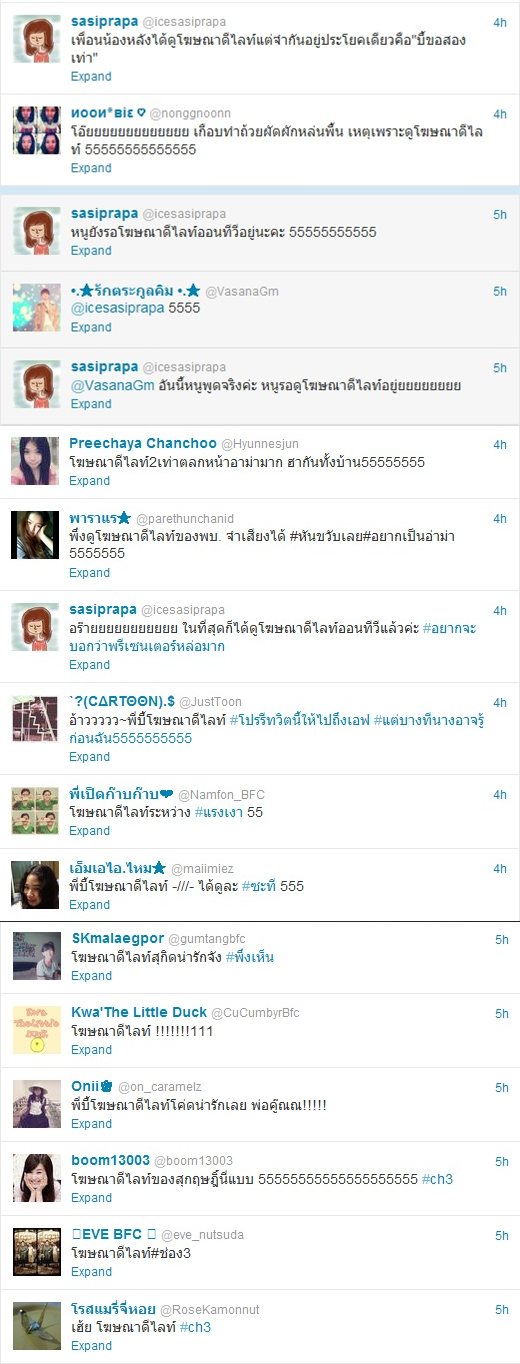Expand the tweet by boom13003

(91, 1198)
